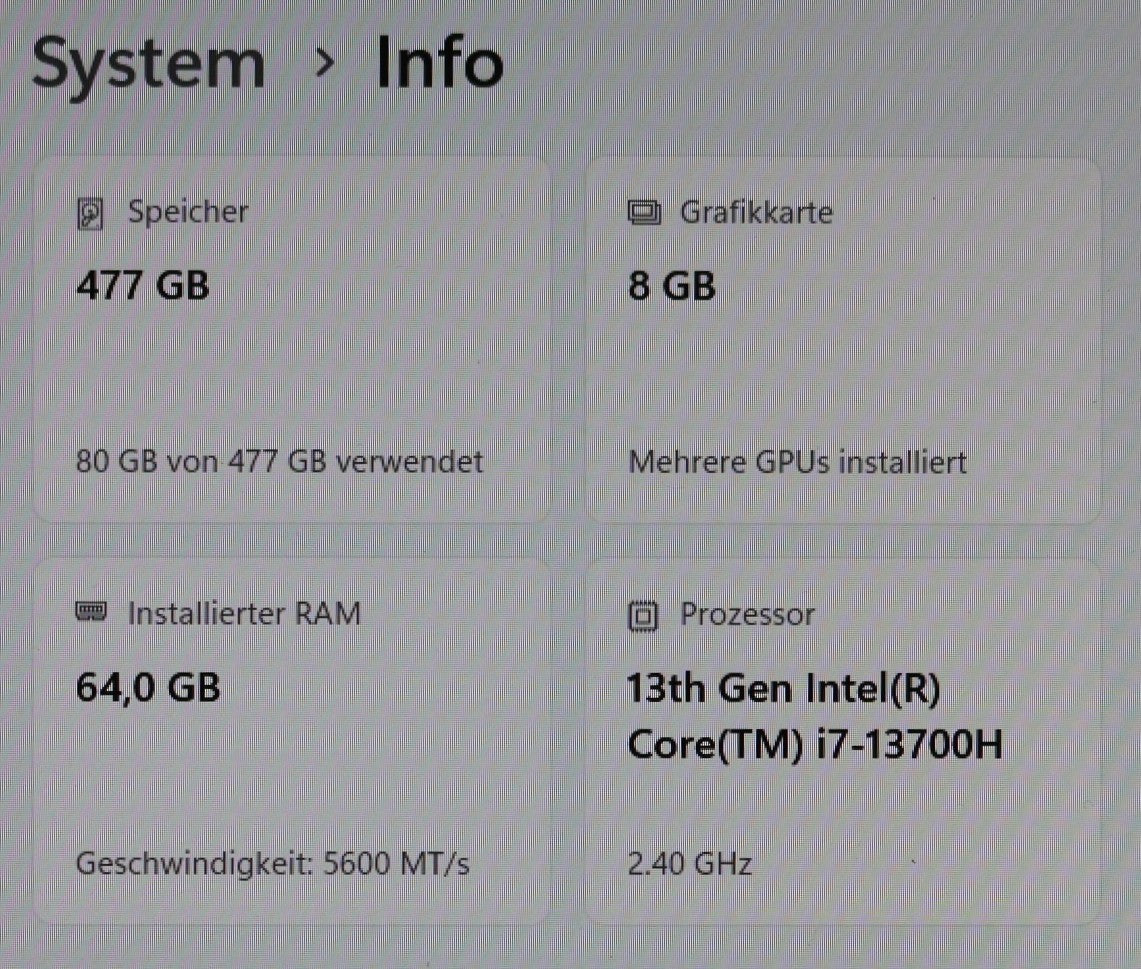Image resolution: width=1141 pixels, height=969 pixels.
Task: Click the System breadcrumb link
Action: click(148, 63)
